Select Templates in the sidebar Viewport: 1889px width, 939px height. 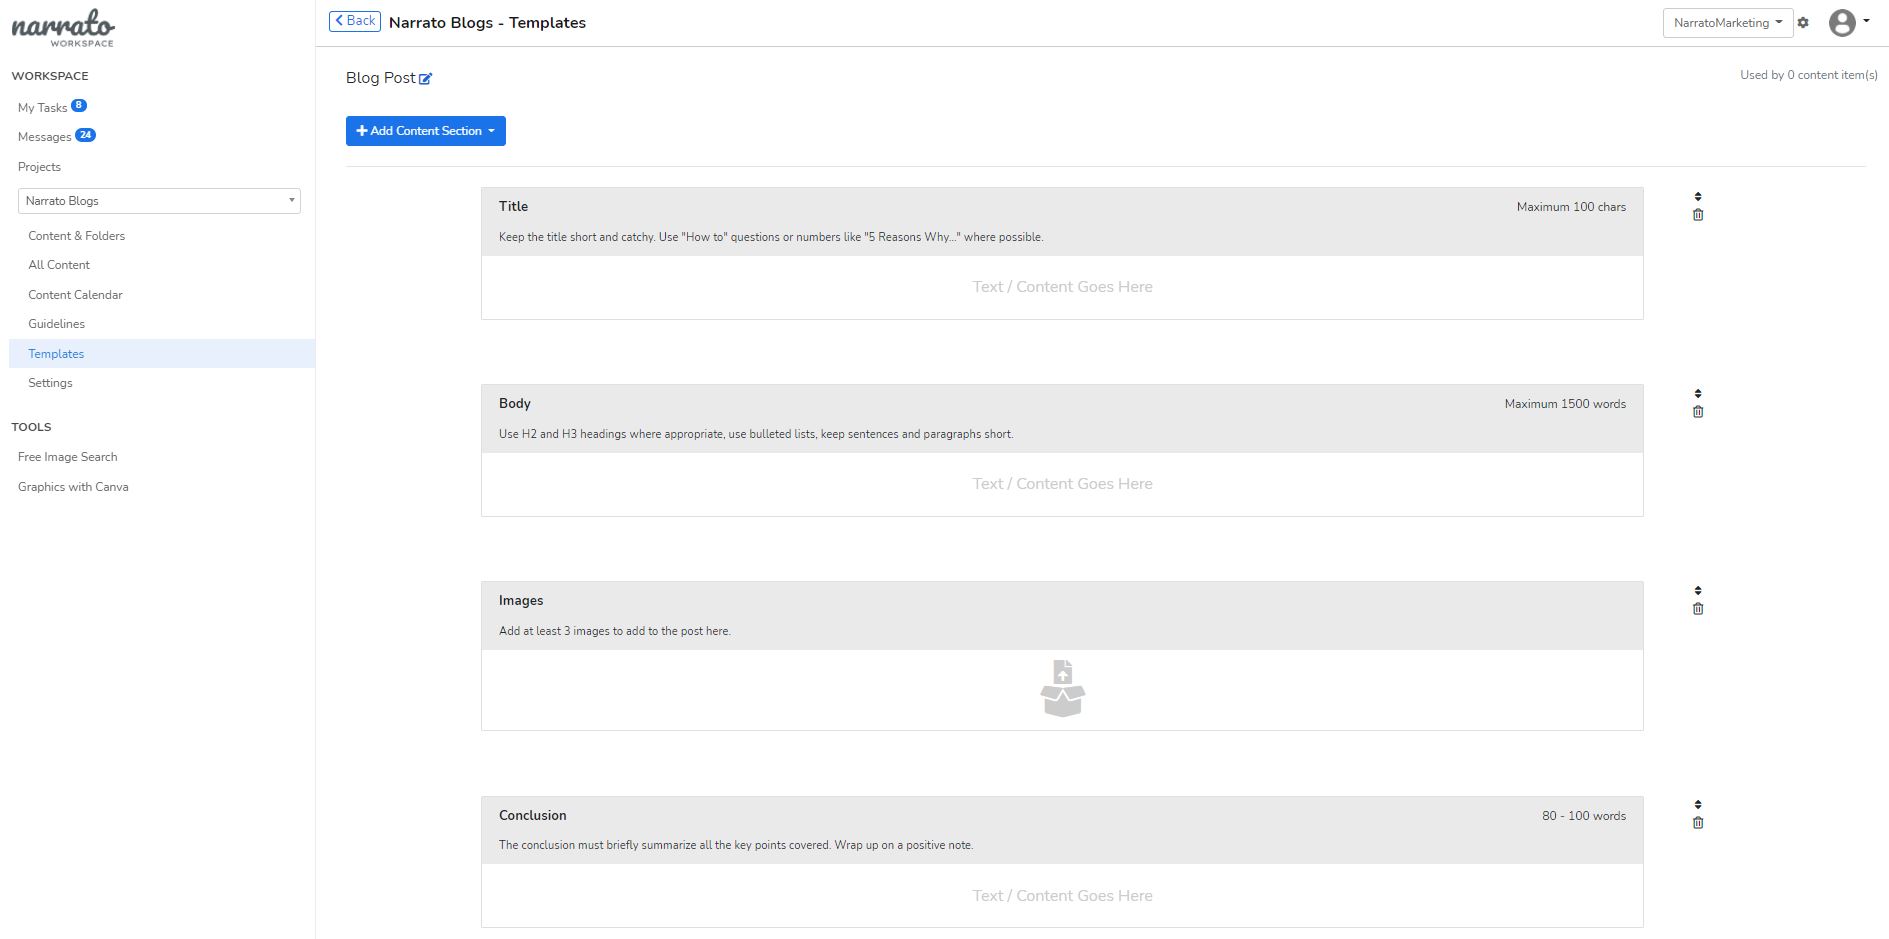coord(162,354)
